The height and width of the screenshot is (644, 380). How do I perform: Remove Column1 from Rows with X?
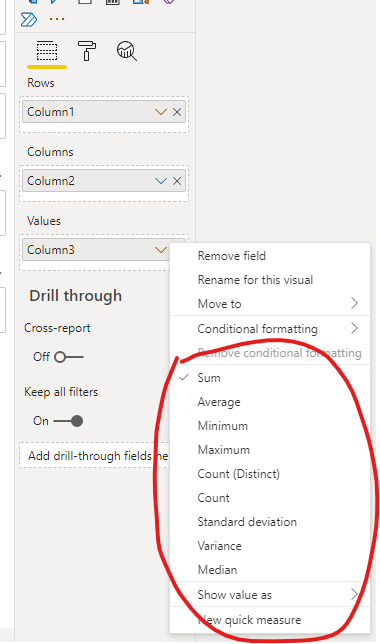[177, 112]
